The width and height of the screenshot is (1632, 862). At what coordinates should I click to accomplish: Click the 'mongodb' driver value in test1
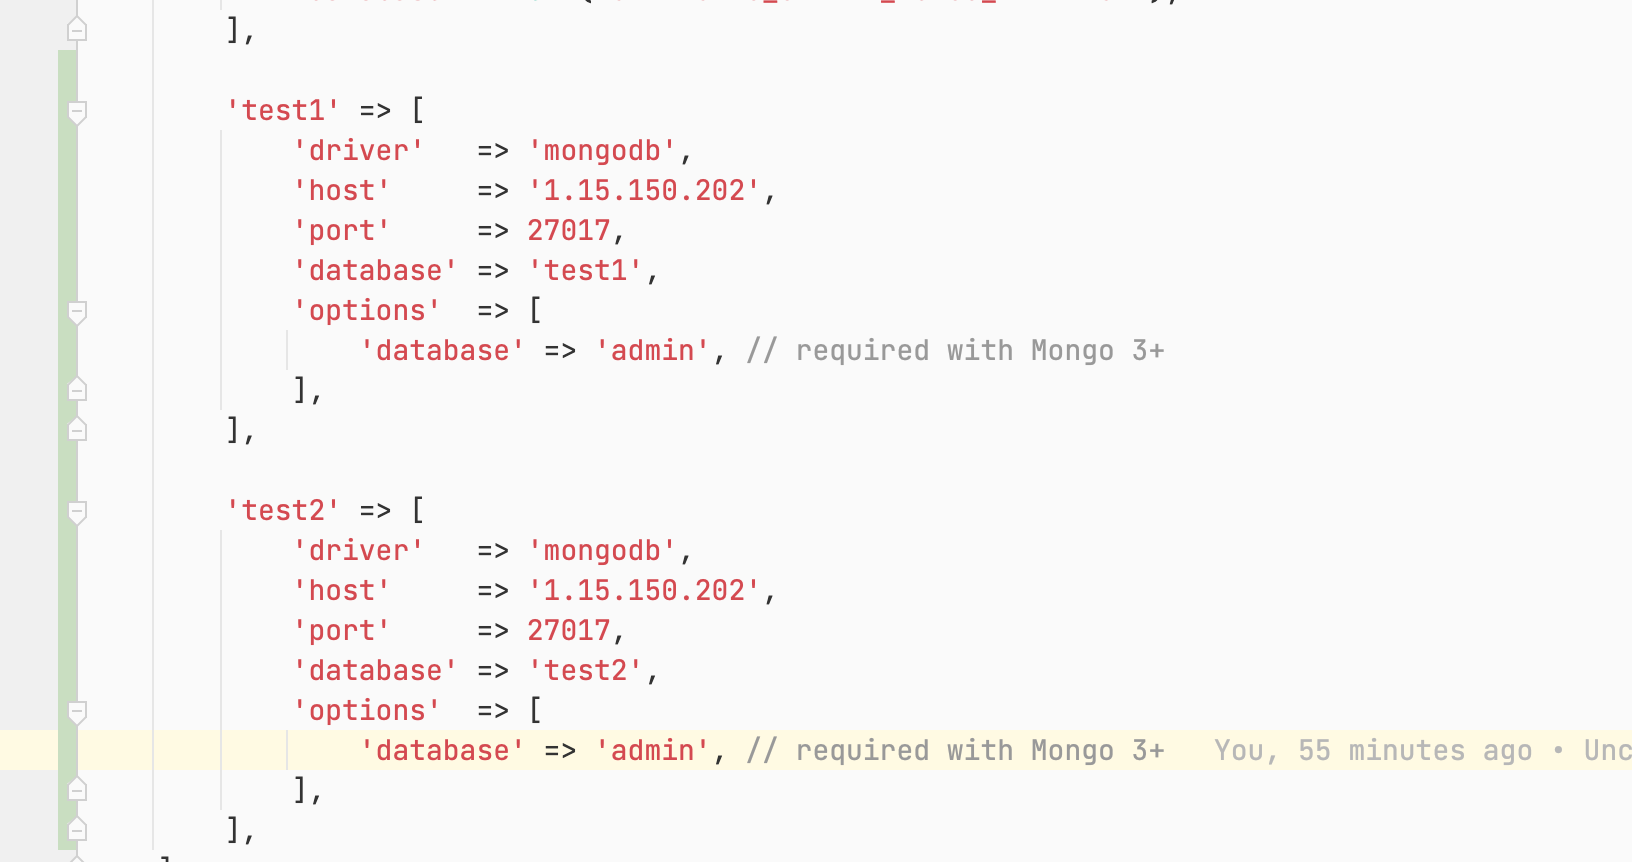pos(602,151)
